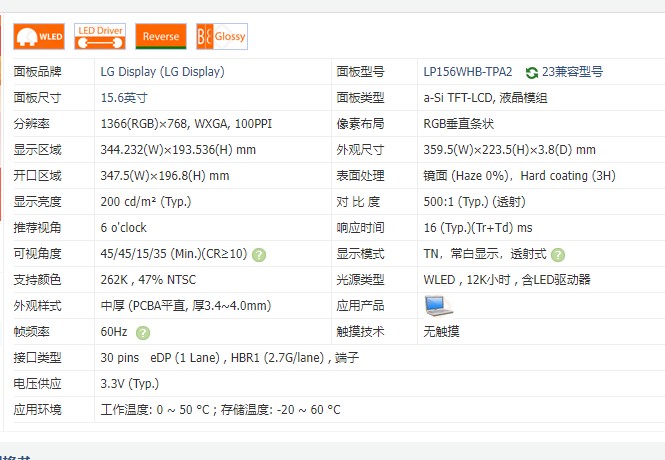Screen dimensions: 665x460
Task: Select the contrast ratio 500:1 (Typ.) value
Action: (474, 201)
